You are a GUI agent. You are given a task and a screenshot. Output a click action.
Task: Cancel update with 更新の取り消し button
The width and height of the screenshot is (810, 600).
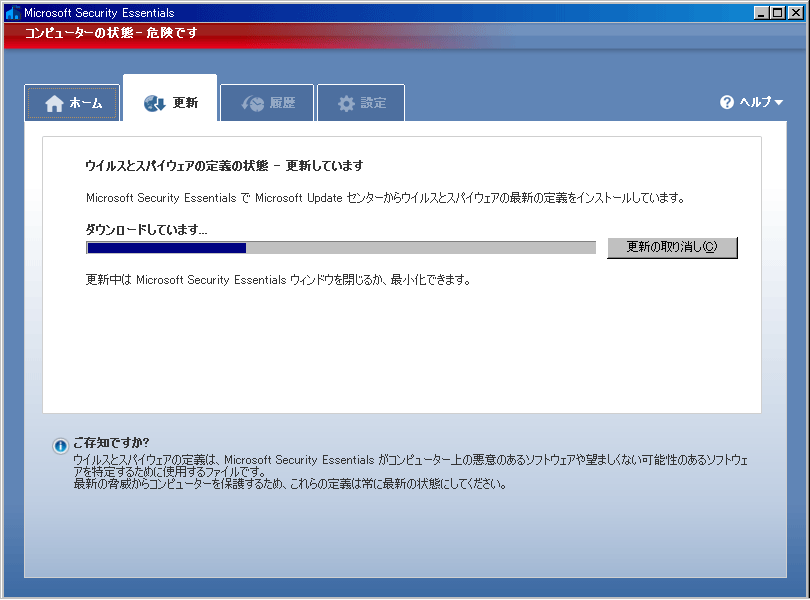(x=672, y=247)
